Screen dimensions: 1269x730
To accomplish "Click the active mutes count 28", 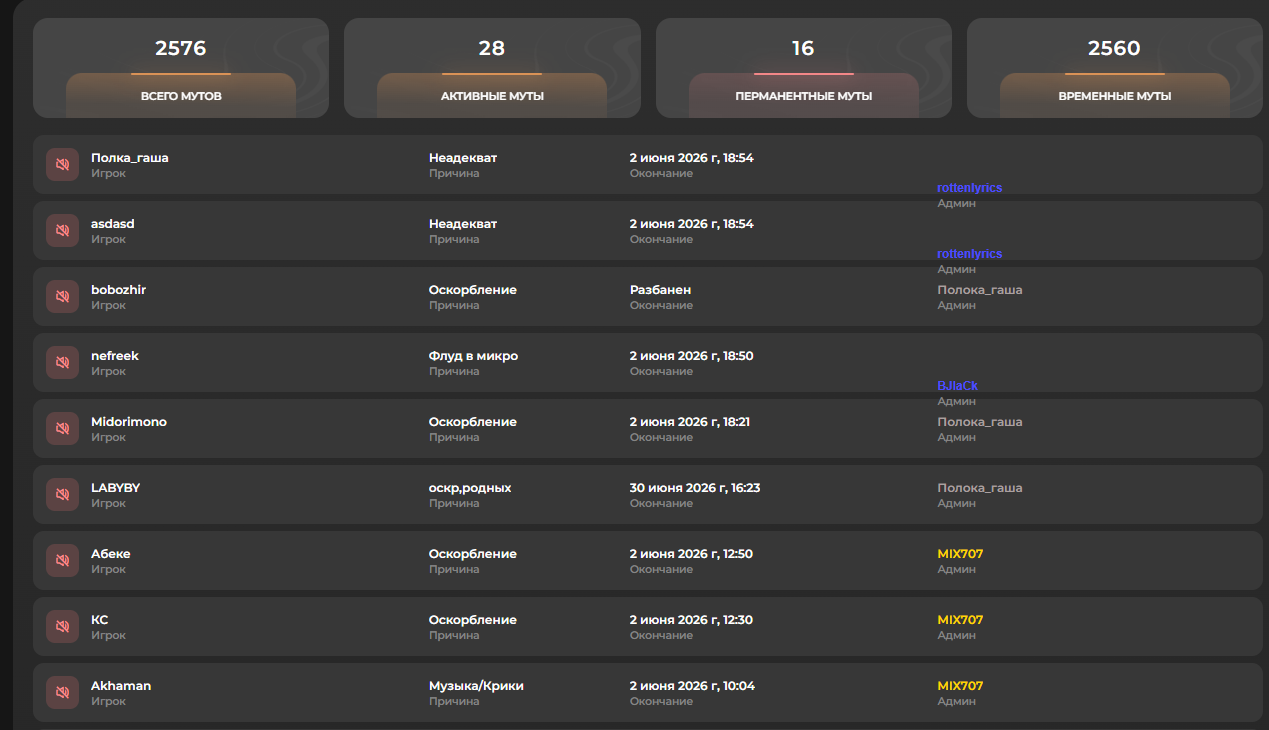I will click(492, 48).
